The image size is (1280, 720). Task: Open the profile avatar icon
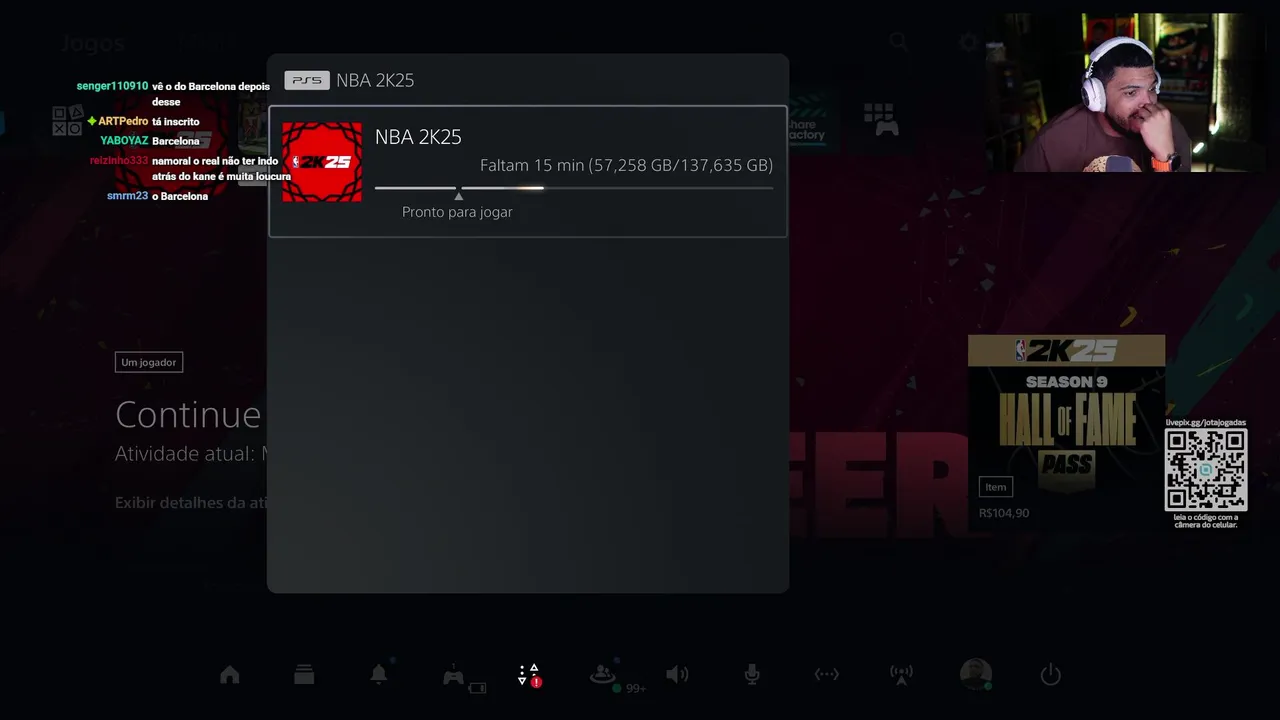click(976, 674)
